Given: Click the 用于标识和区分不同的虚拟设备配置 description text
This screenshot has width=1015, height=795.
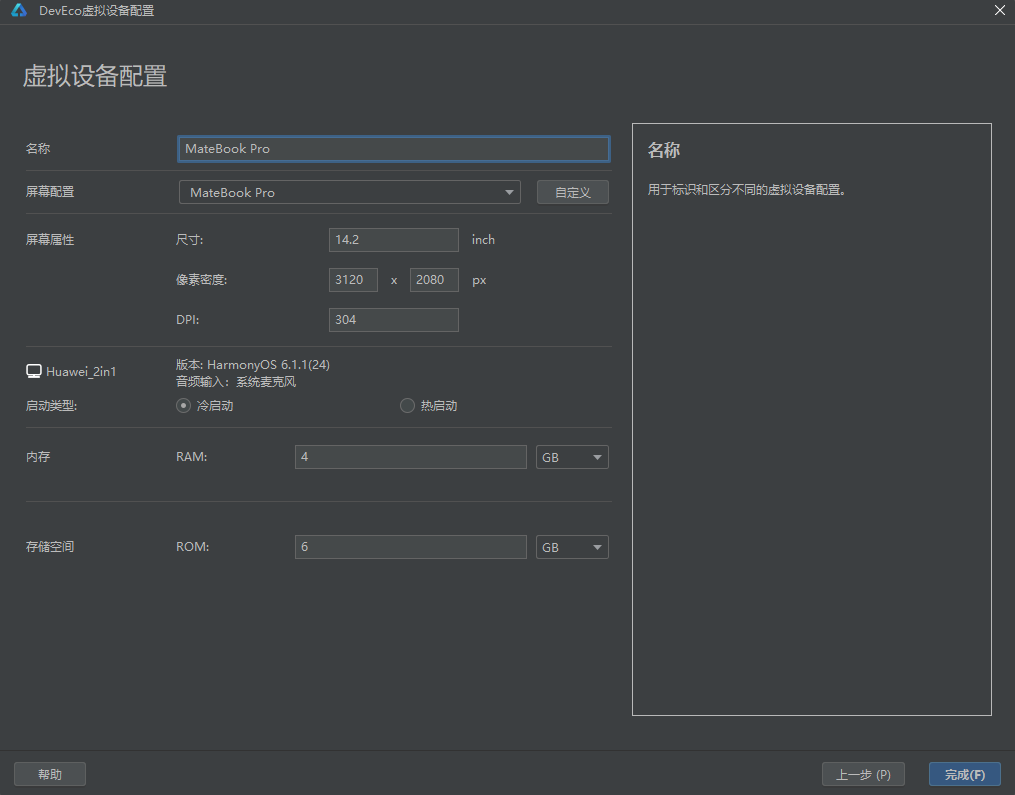Looking at the screenshot, I should pyautogui.click(x=746, y=190).
